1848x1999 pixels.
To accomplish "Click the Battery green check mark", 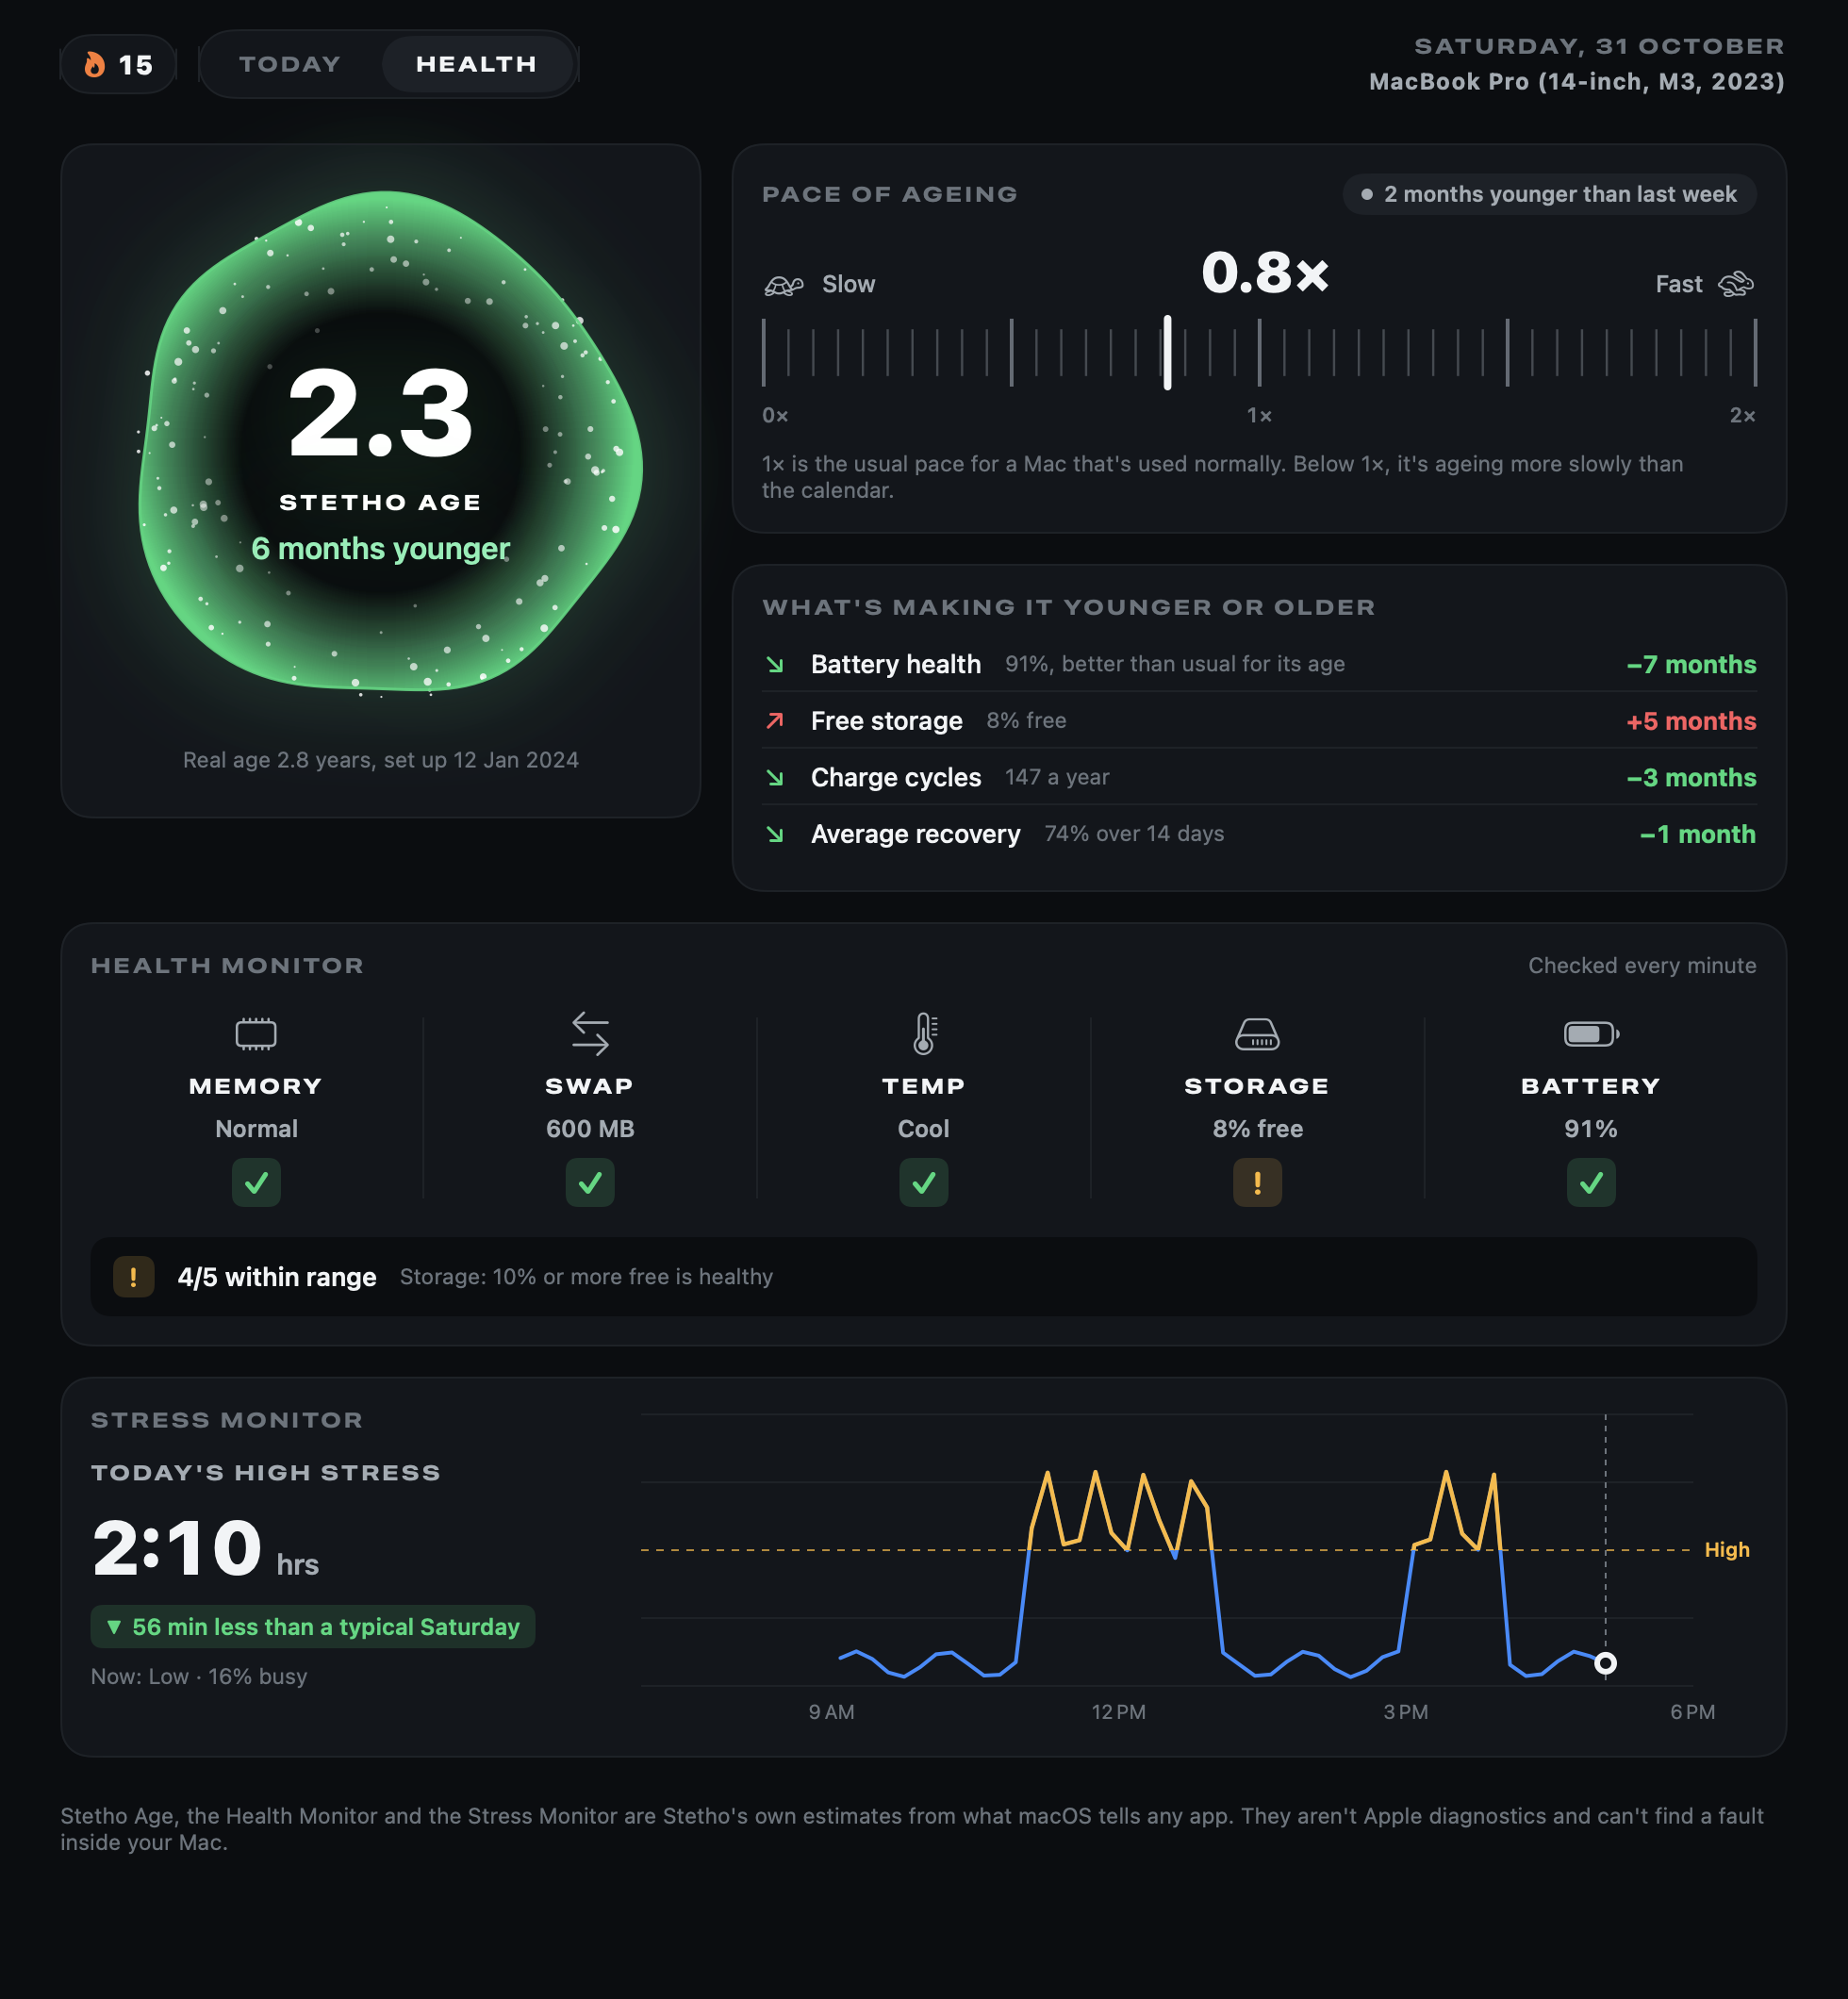I will (1591, 1183).
